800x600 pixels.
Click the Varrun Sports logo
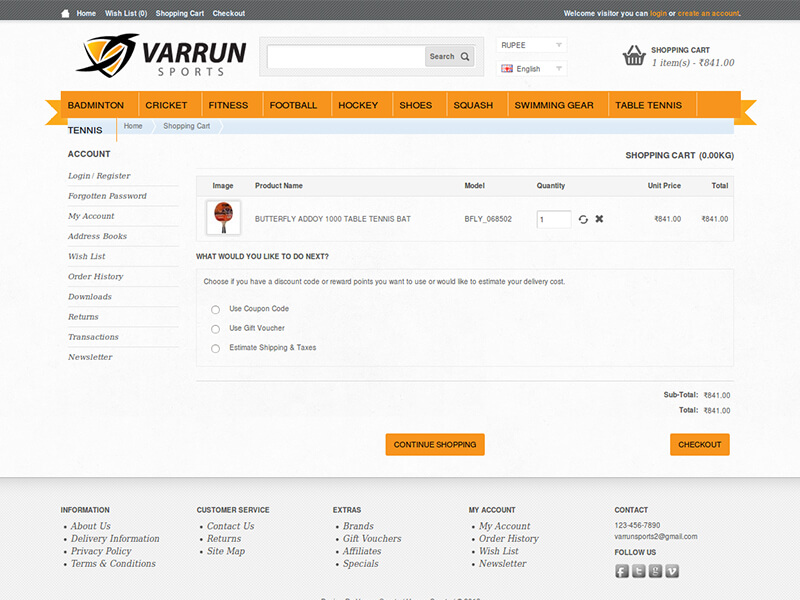161,56
